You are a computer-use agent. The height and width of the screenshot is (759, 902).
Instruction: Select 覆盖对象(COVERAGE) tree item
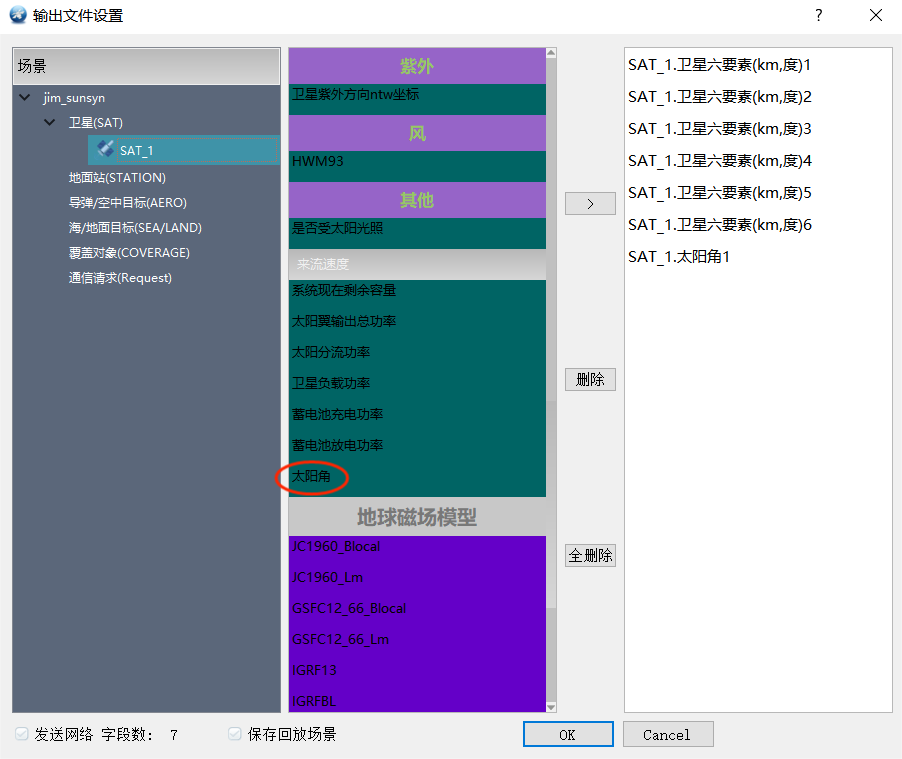click(x=129, y=253)
